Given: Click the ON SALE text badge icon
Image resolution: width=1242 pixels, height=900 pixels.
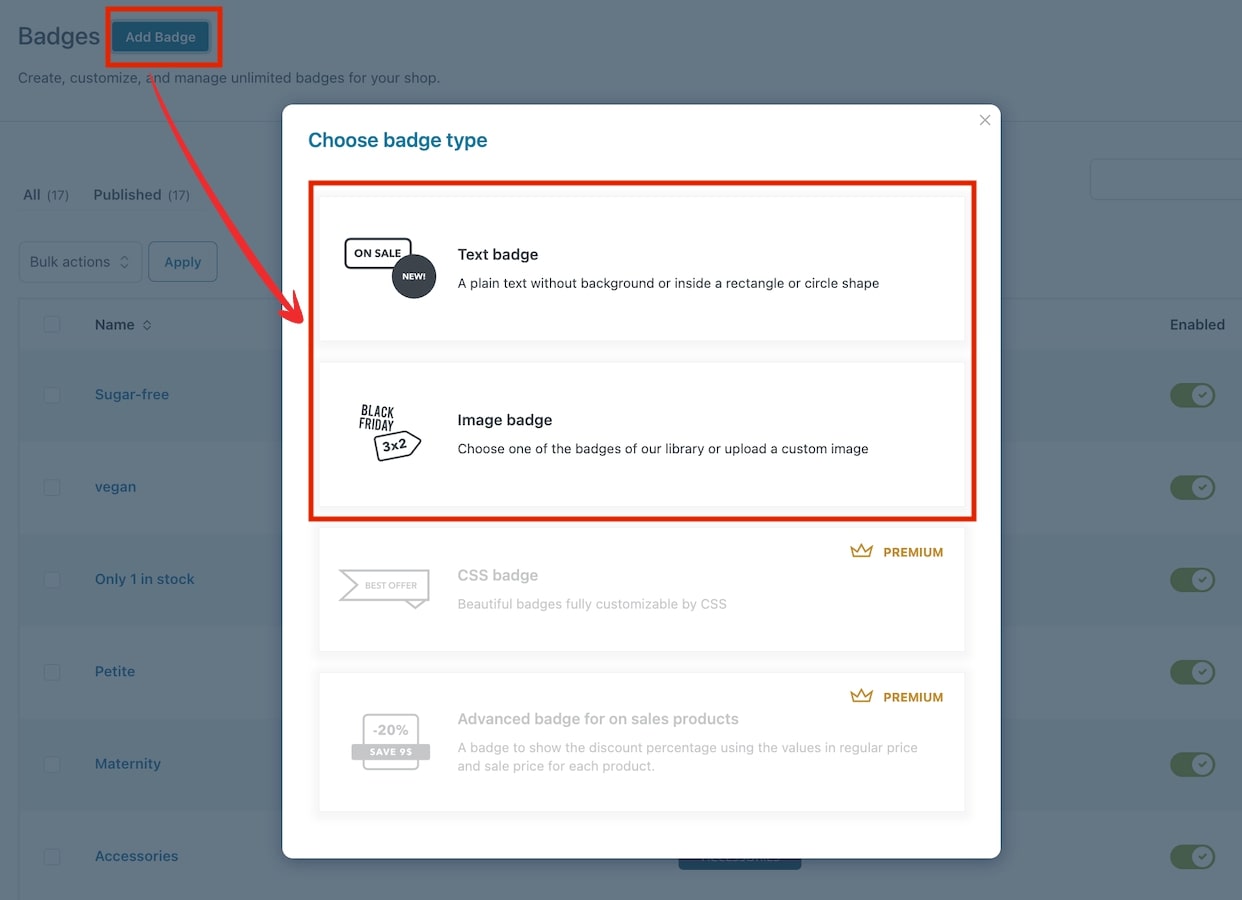Looking at the screenshot, I should pos(390,268).
